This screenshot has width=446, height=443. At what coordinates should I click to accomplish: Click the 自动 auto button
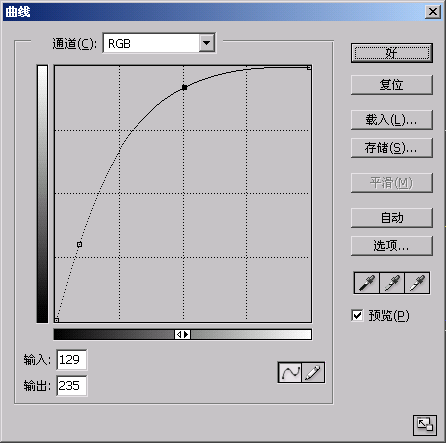pos(392,218)
